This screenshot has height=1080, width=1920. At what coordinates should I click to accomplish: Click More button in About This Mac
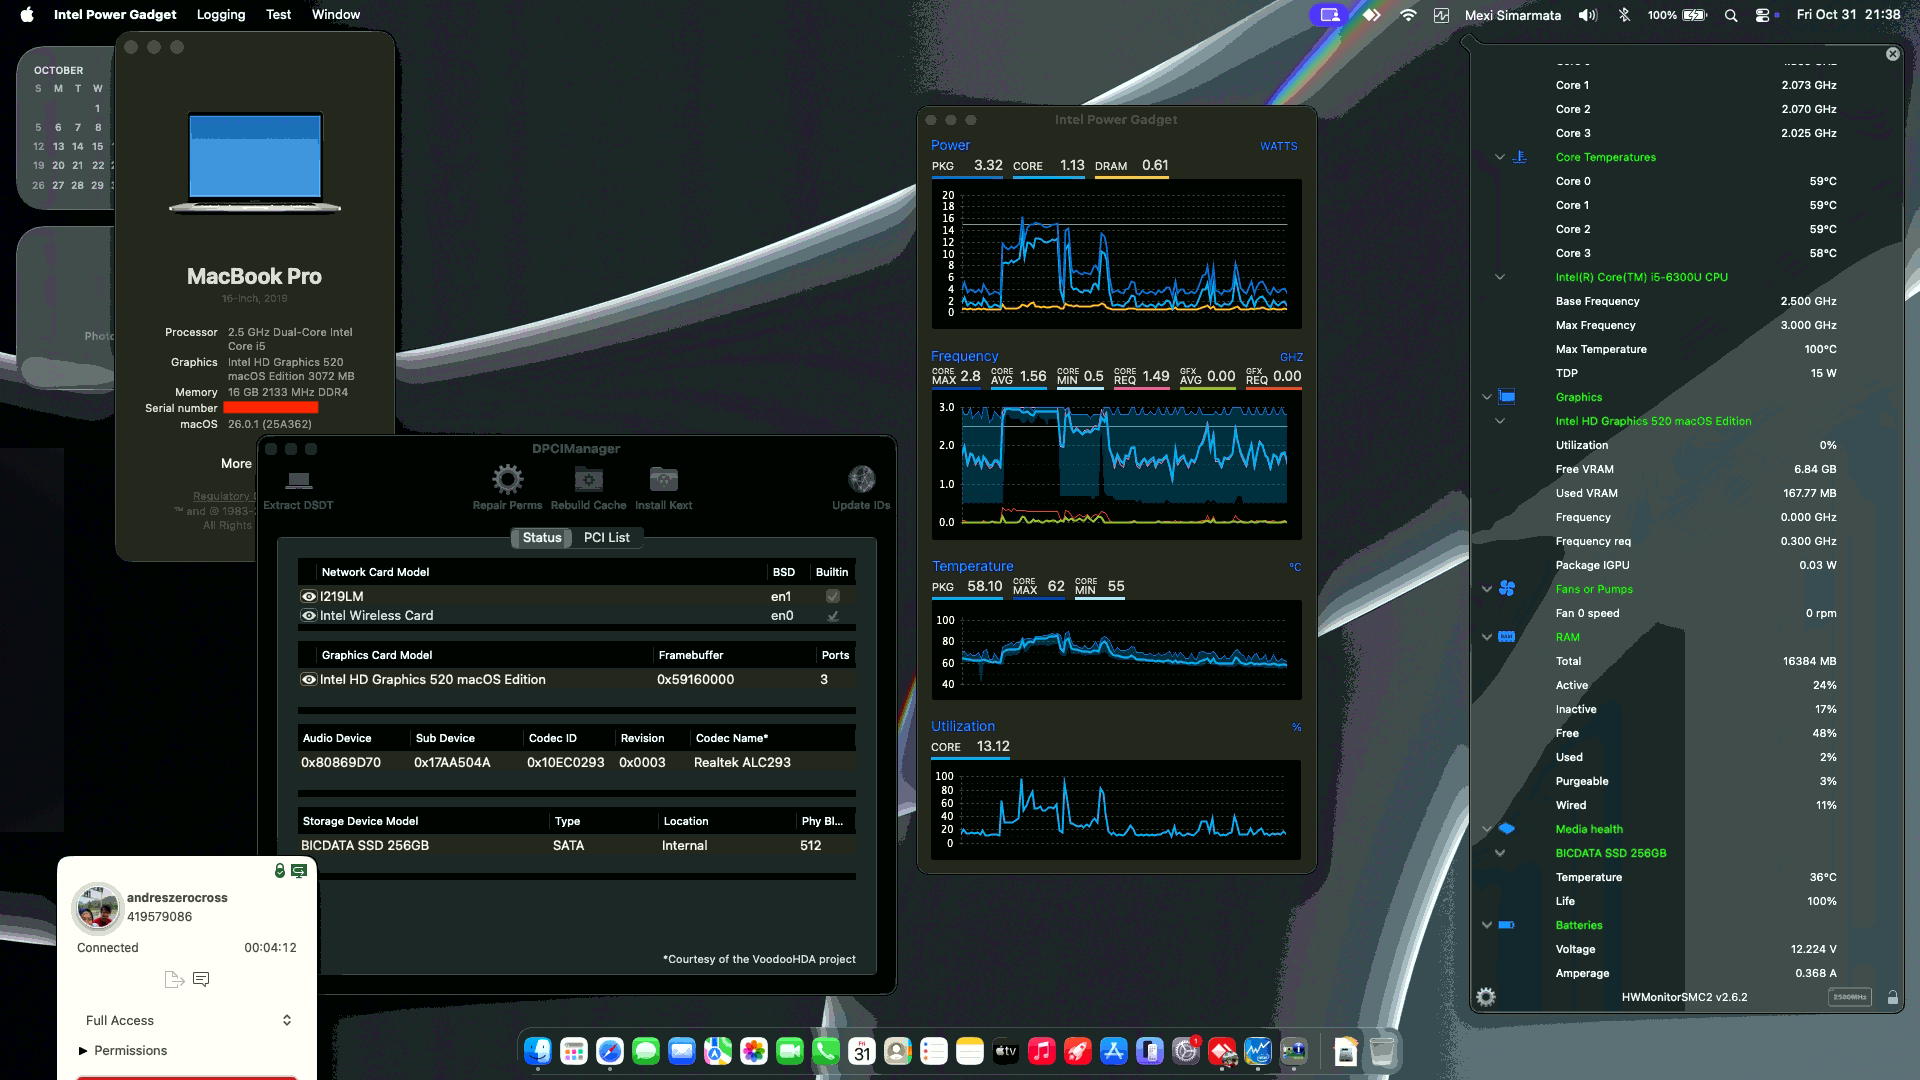tap(236, 463)
